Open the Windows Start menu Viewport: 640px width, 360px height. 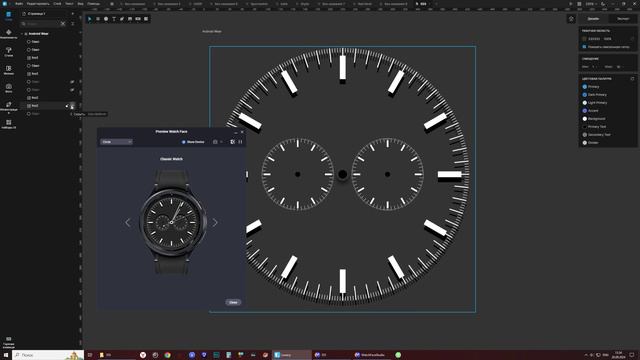tap(6, 355)
